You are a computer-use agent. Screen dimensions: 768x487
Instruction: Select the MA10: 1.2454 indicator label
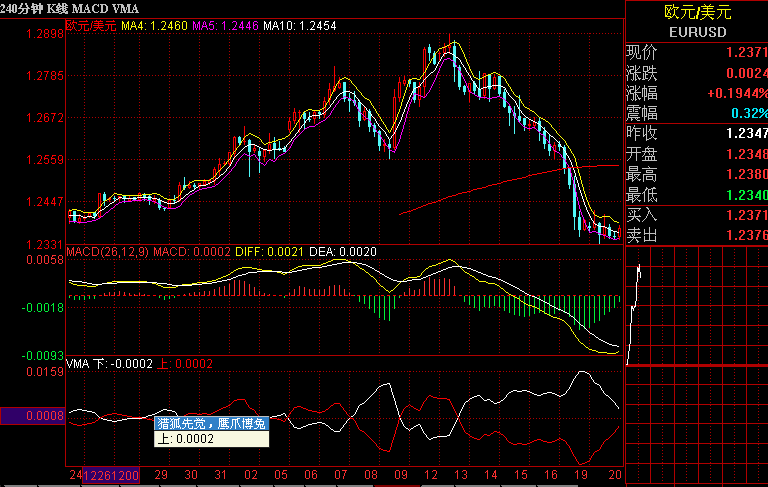pos(300,25)
